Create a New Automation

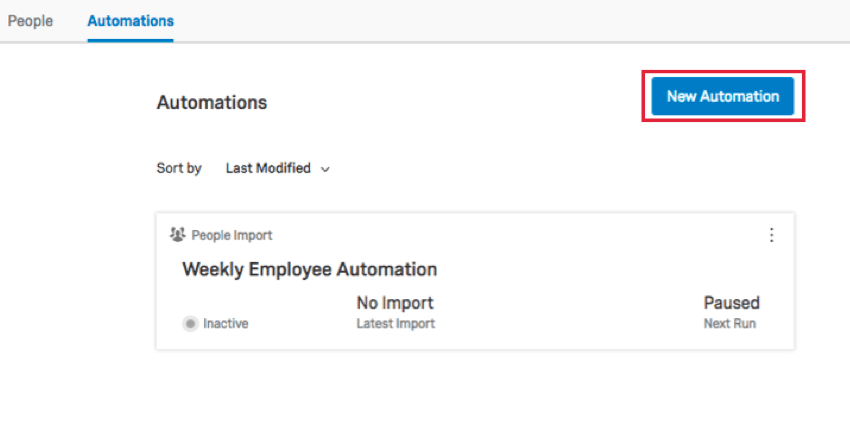pyautogui.click(x=723, y=96)
